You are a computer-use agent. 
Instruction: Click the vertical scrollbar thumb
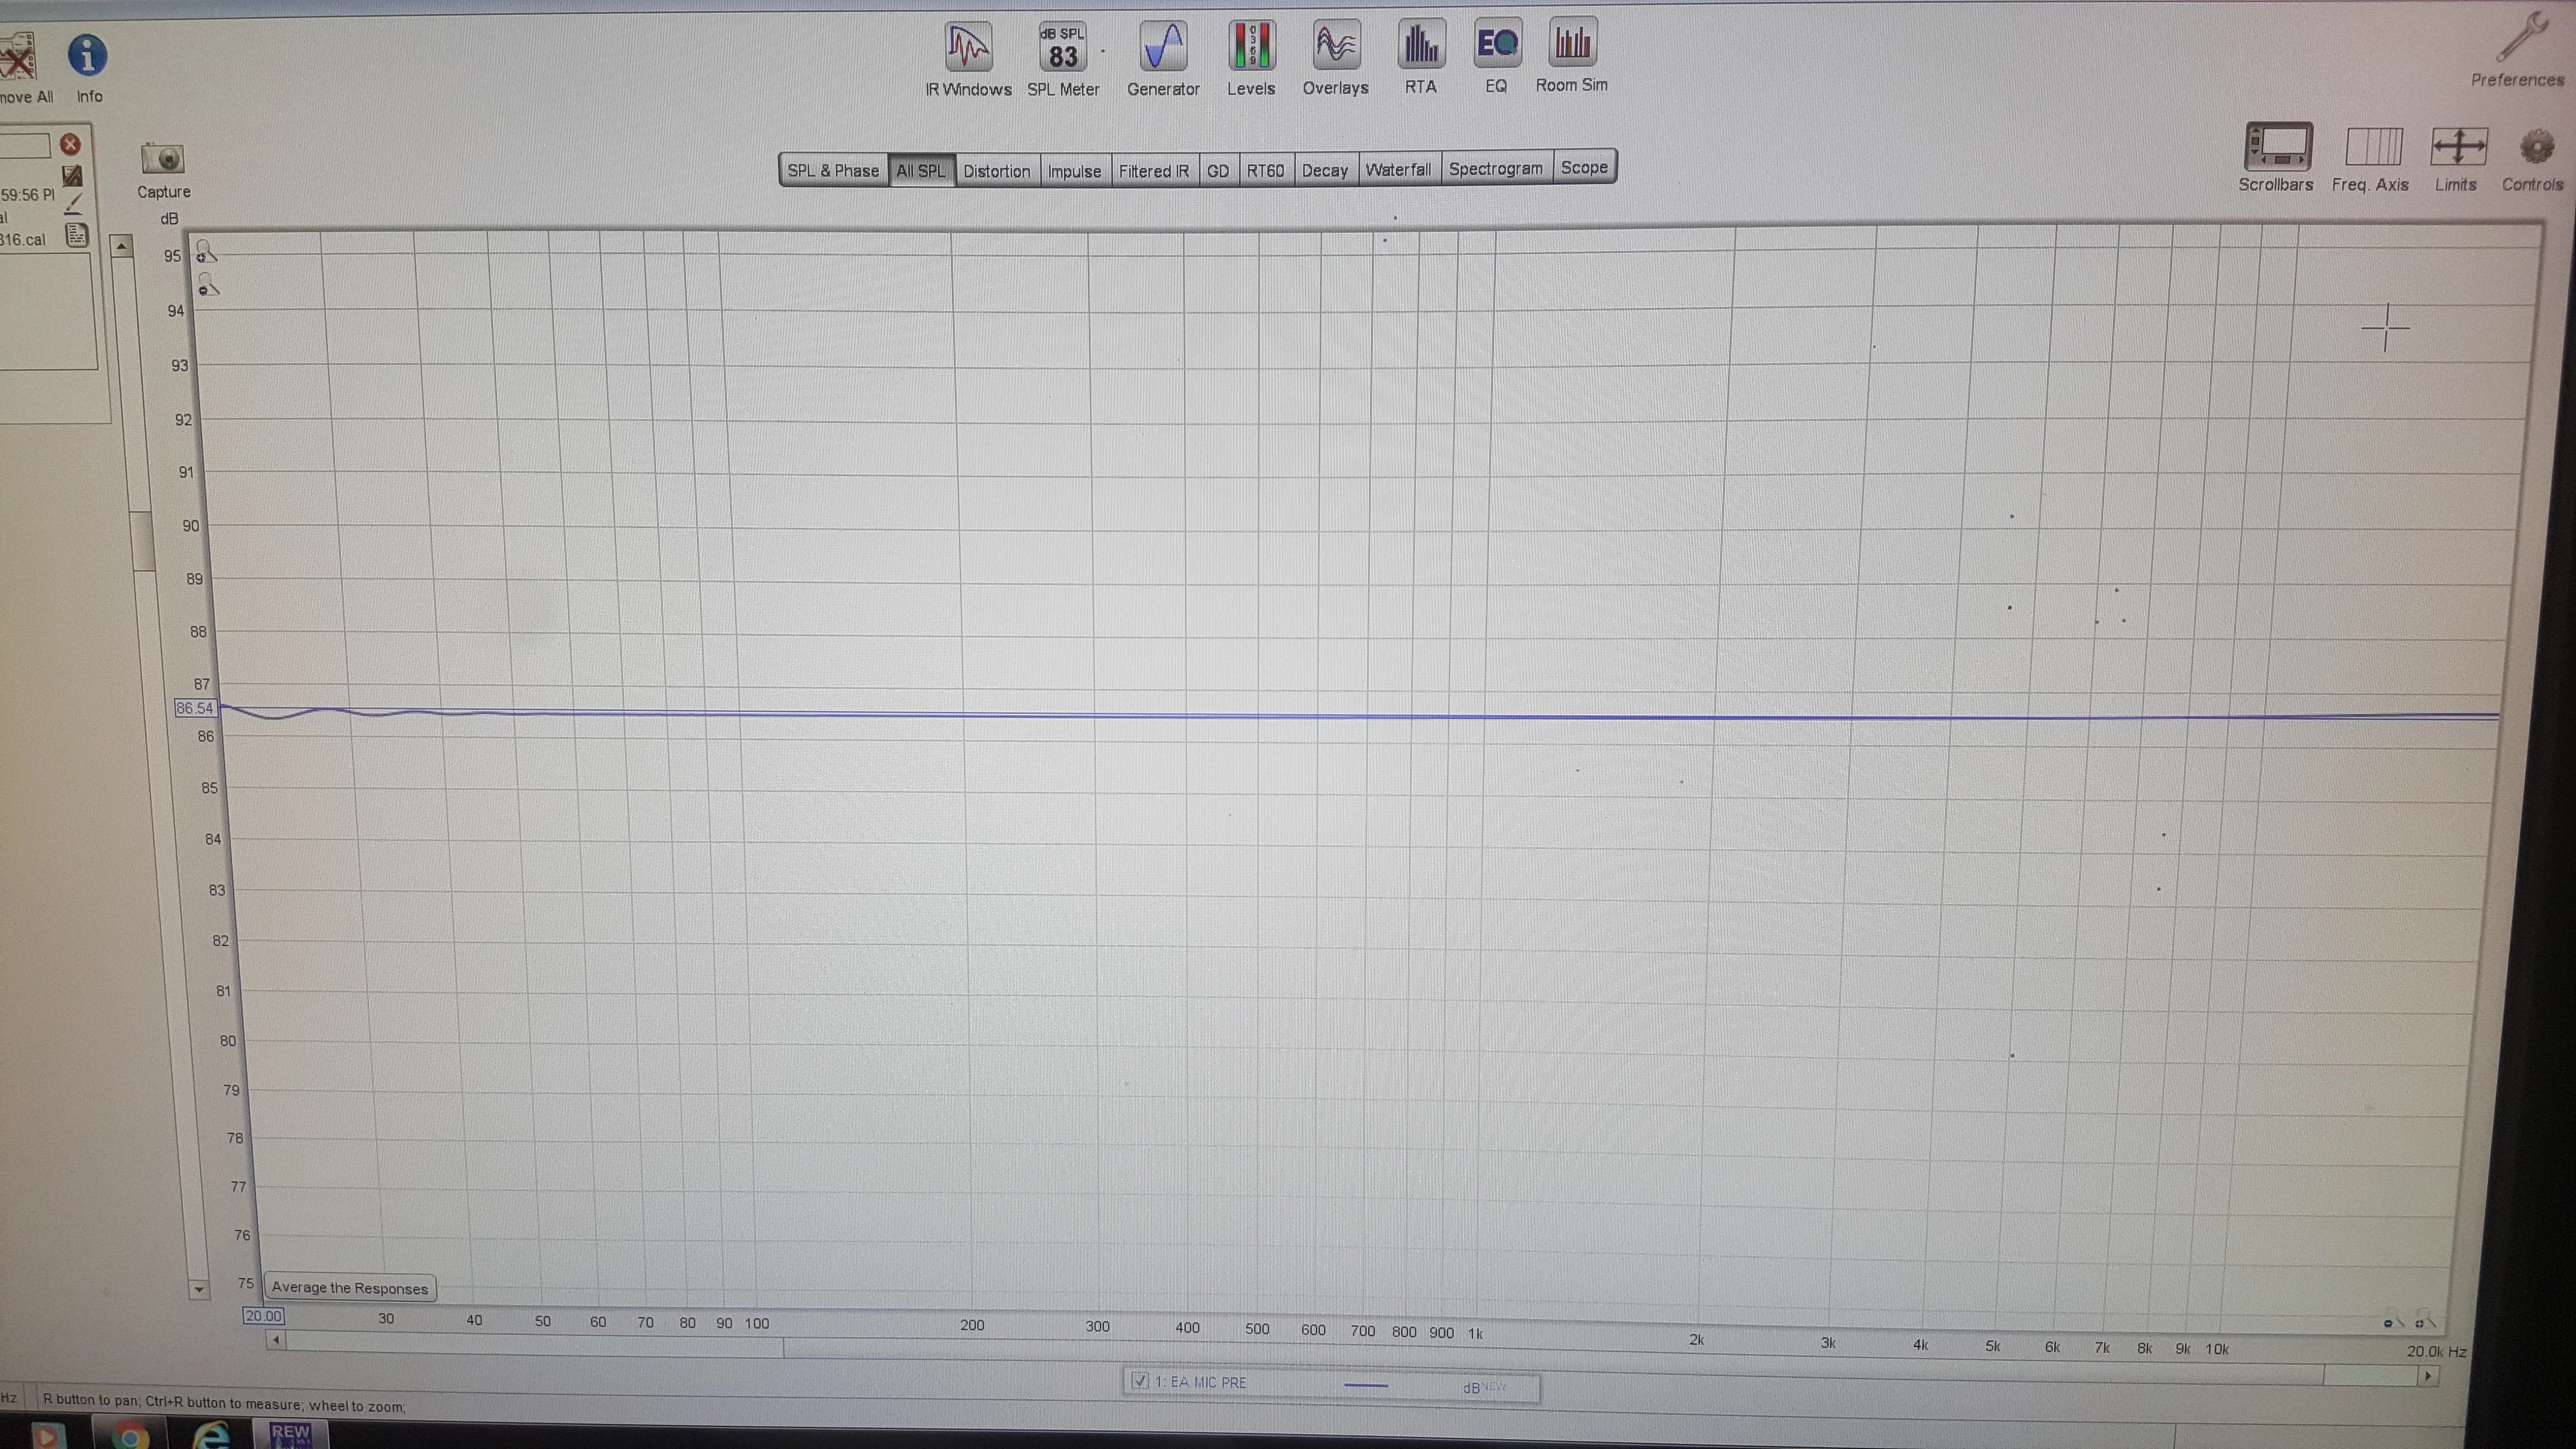(143, 541)
